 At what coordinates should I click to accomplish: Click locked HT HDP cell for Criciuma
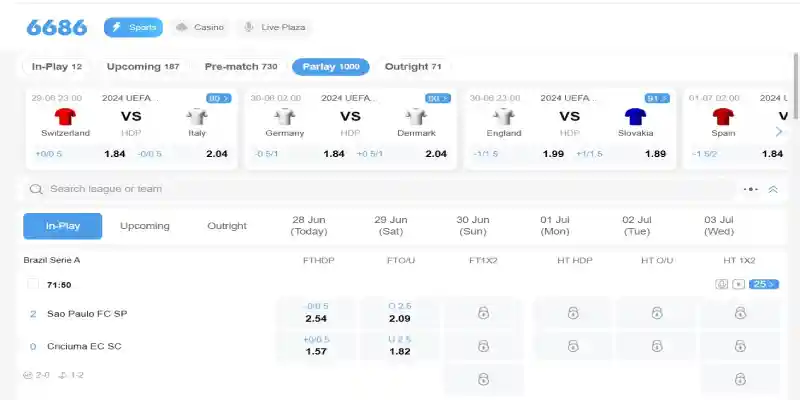[573, 346]
